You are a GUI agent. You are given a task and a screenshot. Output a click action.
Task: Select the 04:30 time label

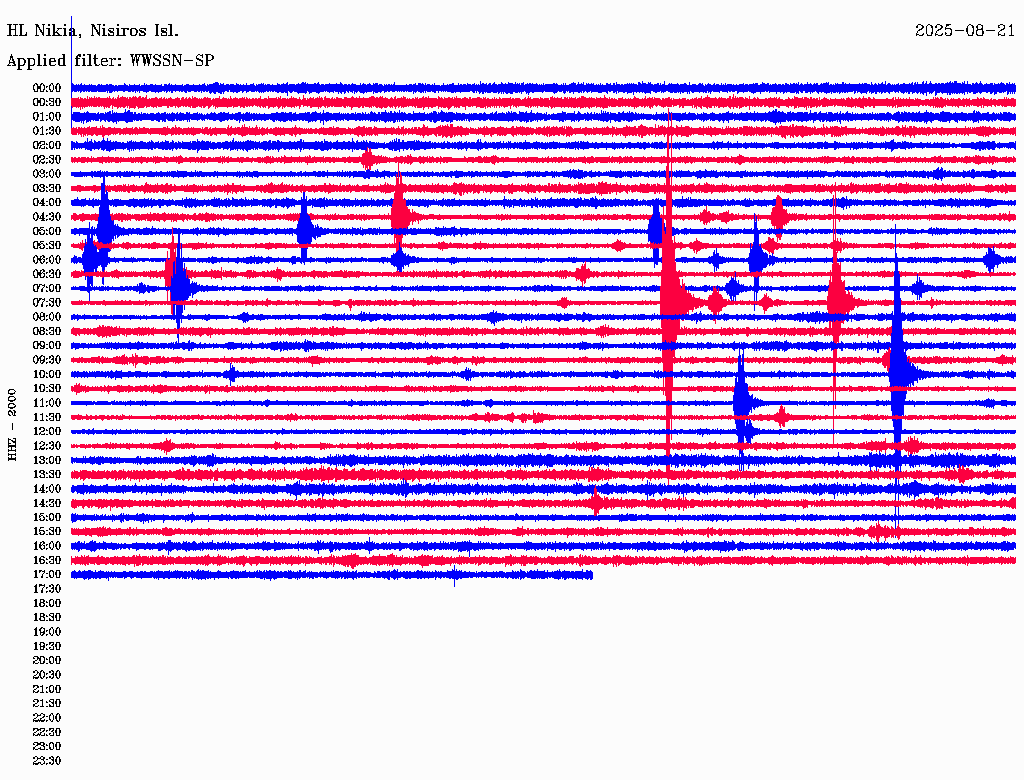[x=47, y=217]
